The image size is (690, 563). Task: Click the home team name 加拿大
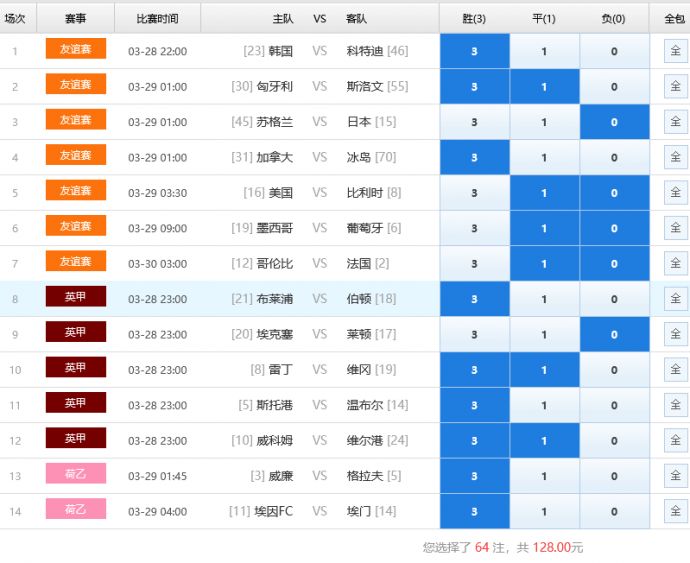pos(275,157)
